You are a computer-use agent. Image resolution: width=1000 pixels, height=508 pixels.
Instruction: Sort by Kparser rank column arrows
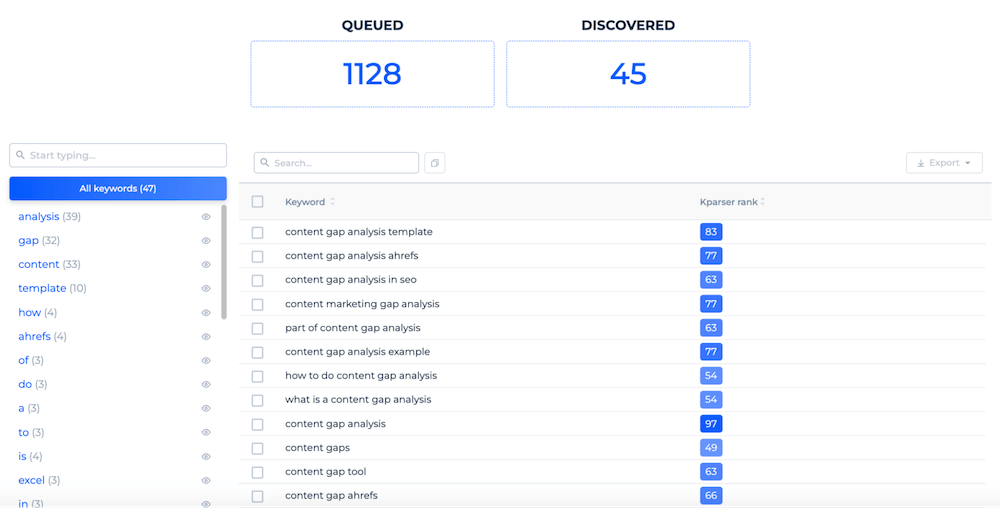[763, 202]
